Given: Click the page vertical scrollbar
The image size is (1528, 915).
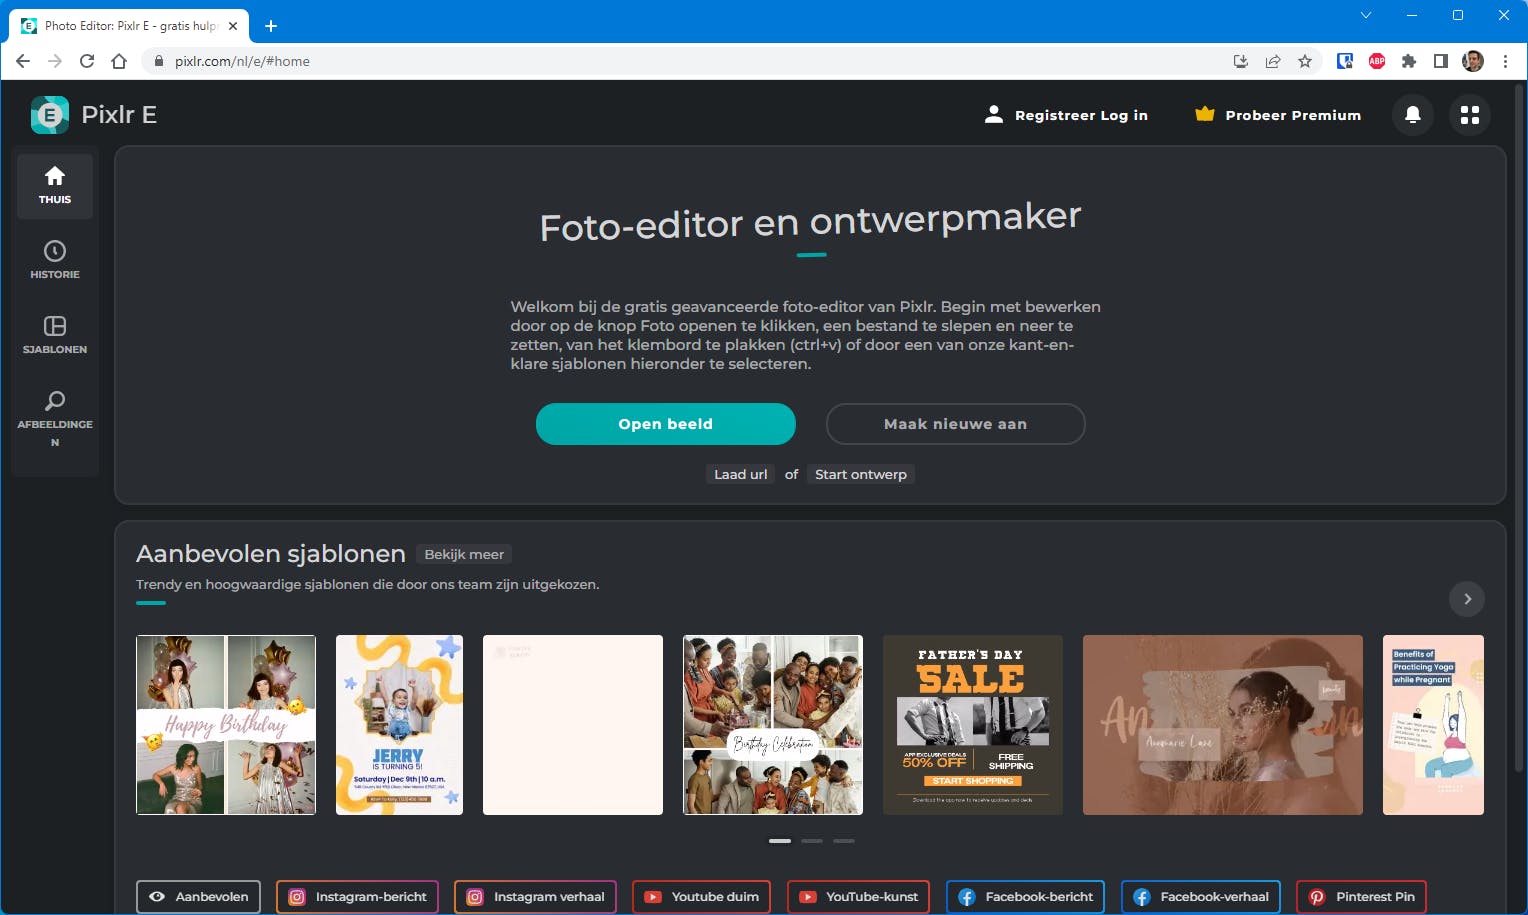Looking at the screenshot, I should [x=1520, y=430].
